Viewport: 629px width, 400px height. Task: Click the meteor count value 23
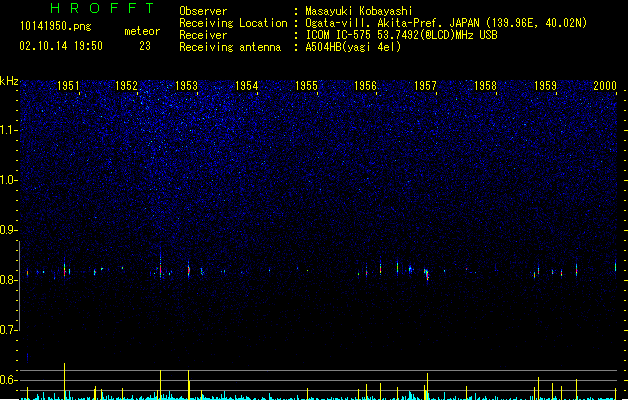click(x=145, y=46)
